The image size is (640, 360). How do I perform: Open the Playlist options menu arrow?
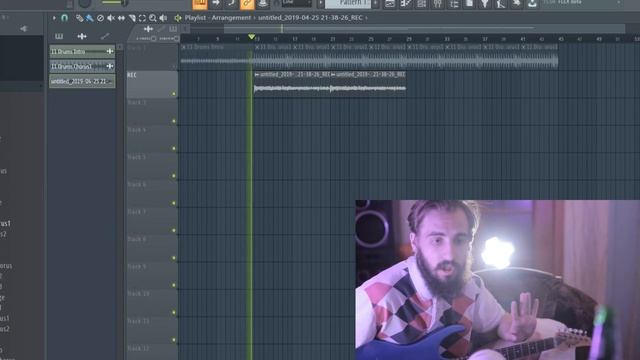[x=54, y=18]
